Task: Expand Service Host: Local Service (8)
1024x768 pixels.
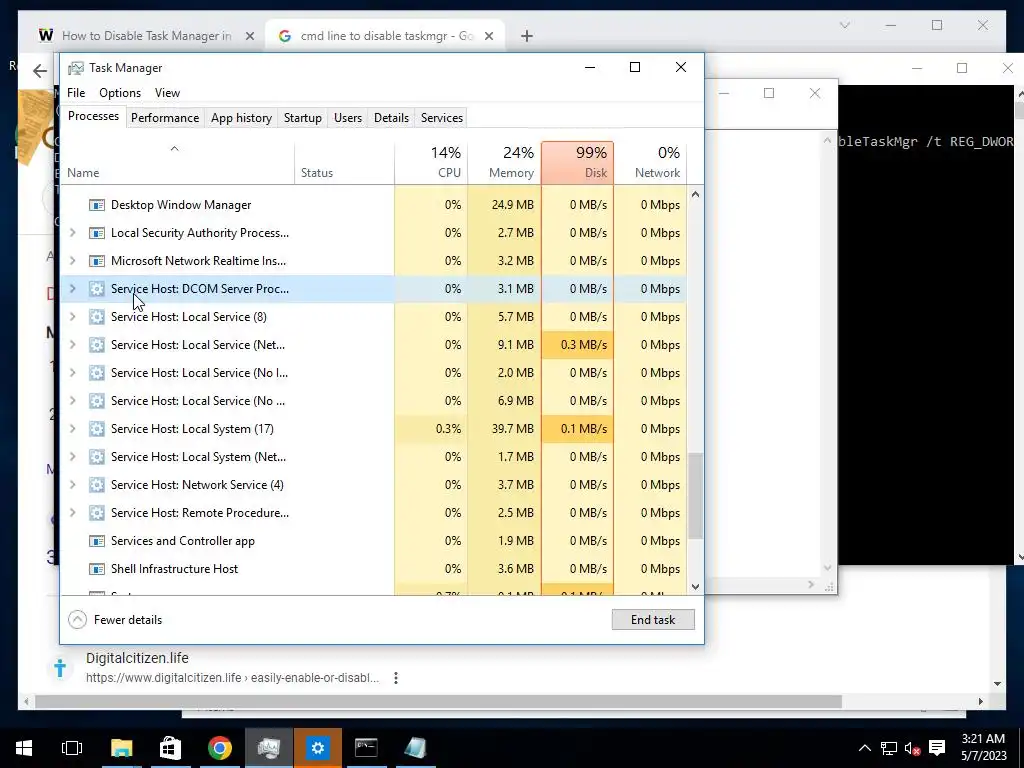Action: click(72, 317)
